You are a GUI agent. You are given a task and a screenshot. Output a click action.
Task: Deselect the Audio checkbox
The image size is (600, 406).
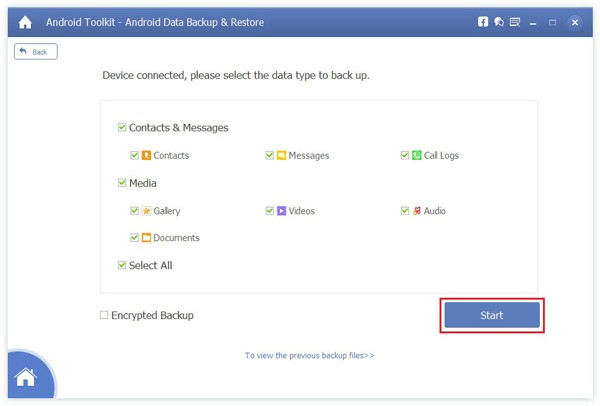[x=405, y=211]
